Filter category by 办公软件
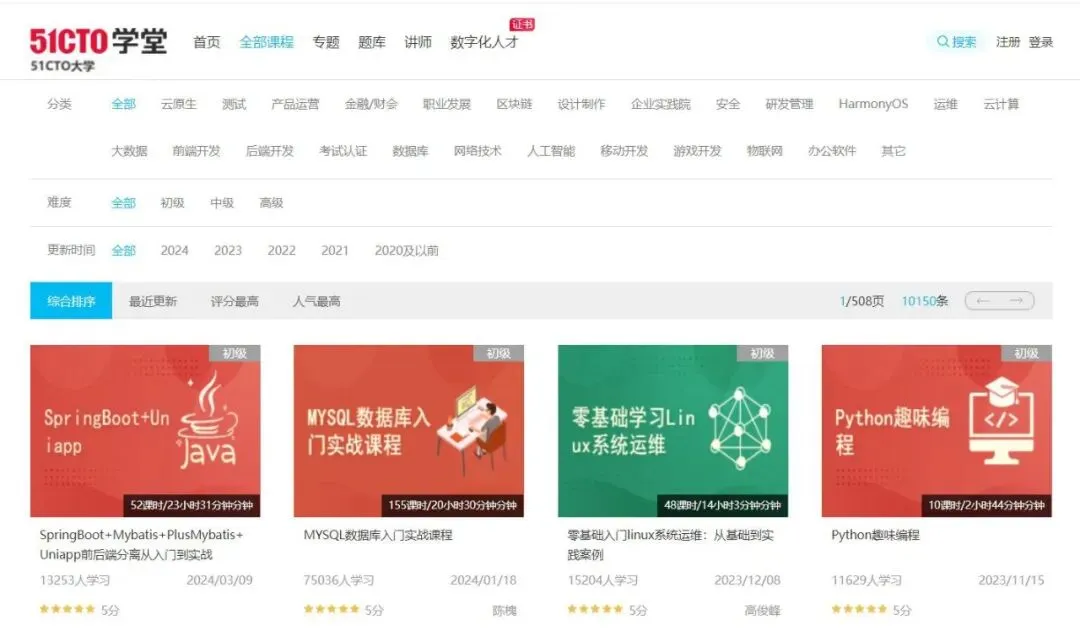 (832, 151)
